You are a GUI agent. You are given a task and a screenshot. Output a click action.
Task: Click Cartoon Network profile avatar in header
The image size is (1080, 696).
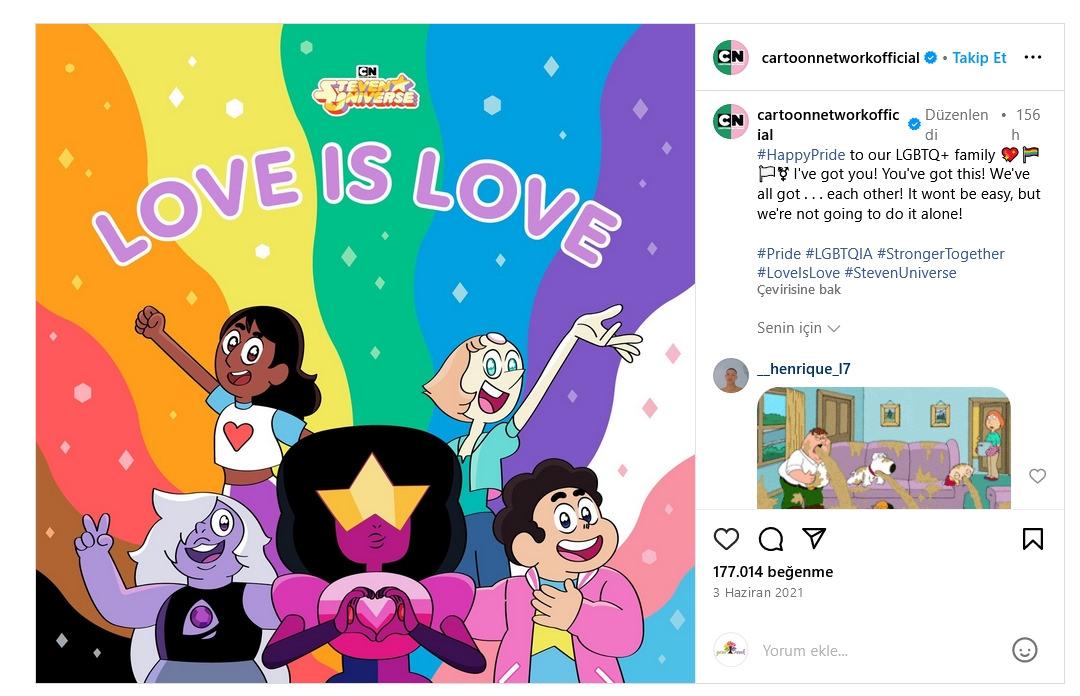731,57
